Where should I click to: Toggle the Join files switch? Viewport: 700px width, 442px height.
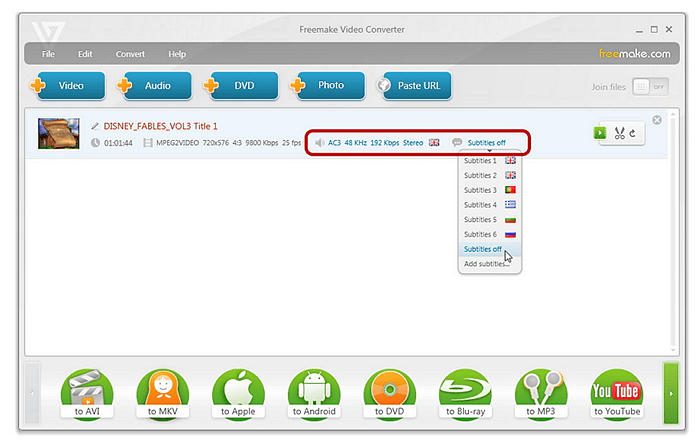[x=650, y=87]
